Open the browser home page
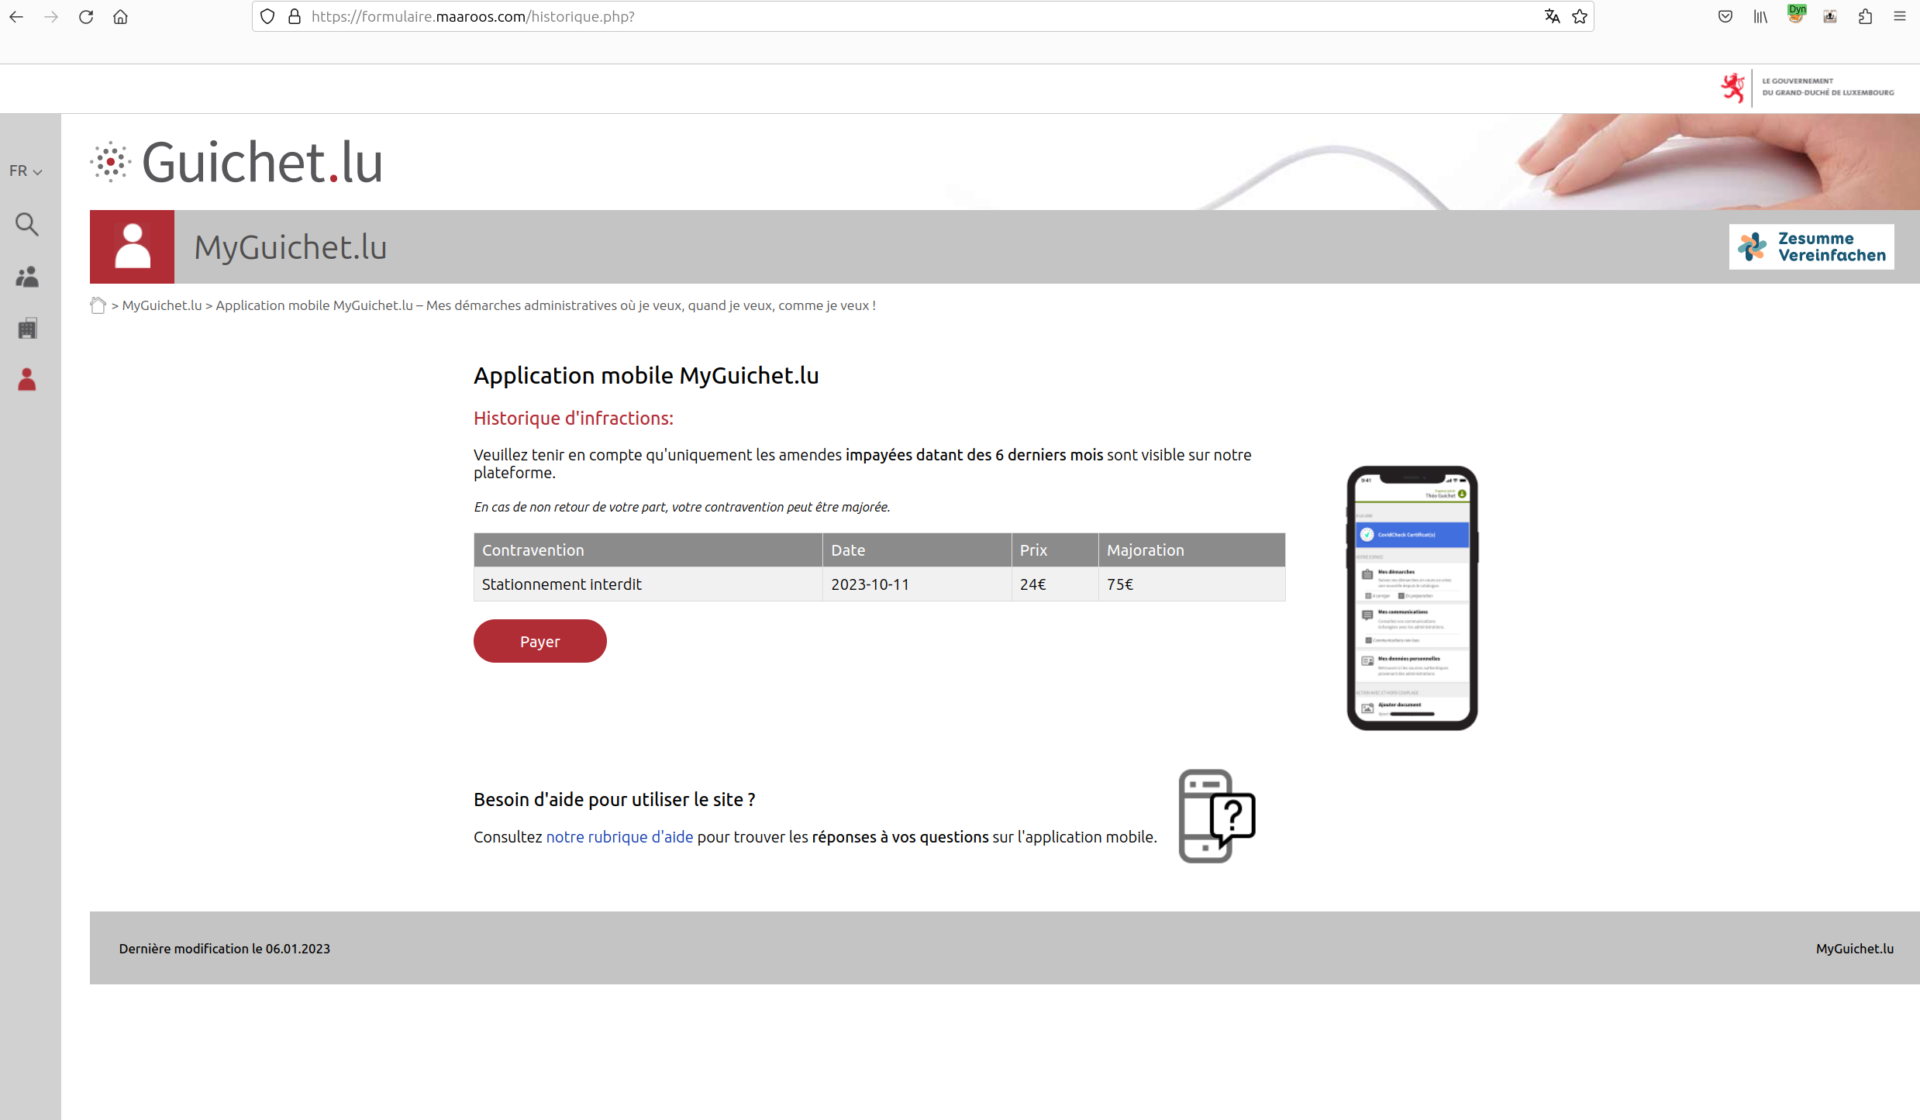Screen dimensions: 1920x1120 click(120, 17)
